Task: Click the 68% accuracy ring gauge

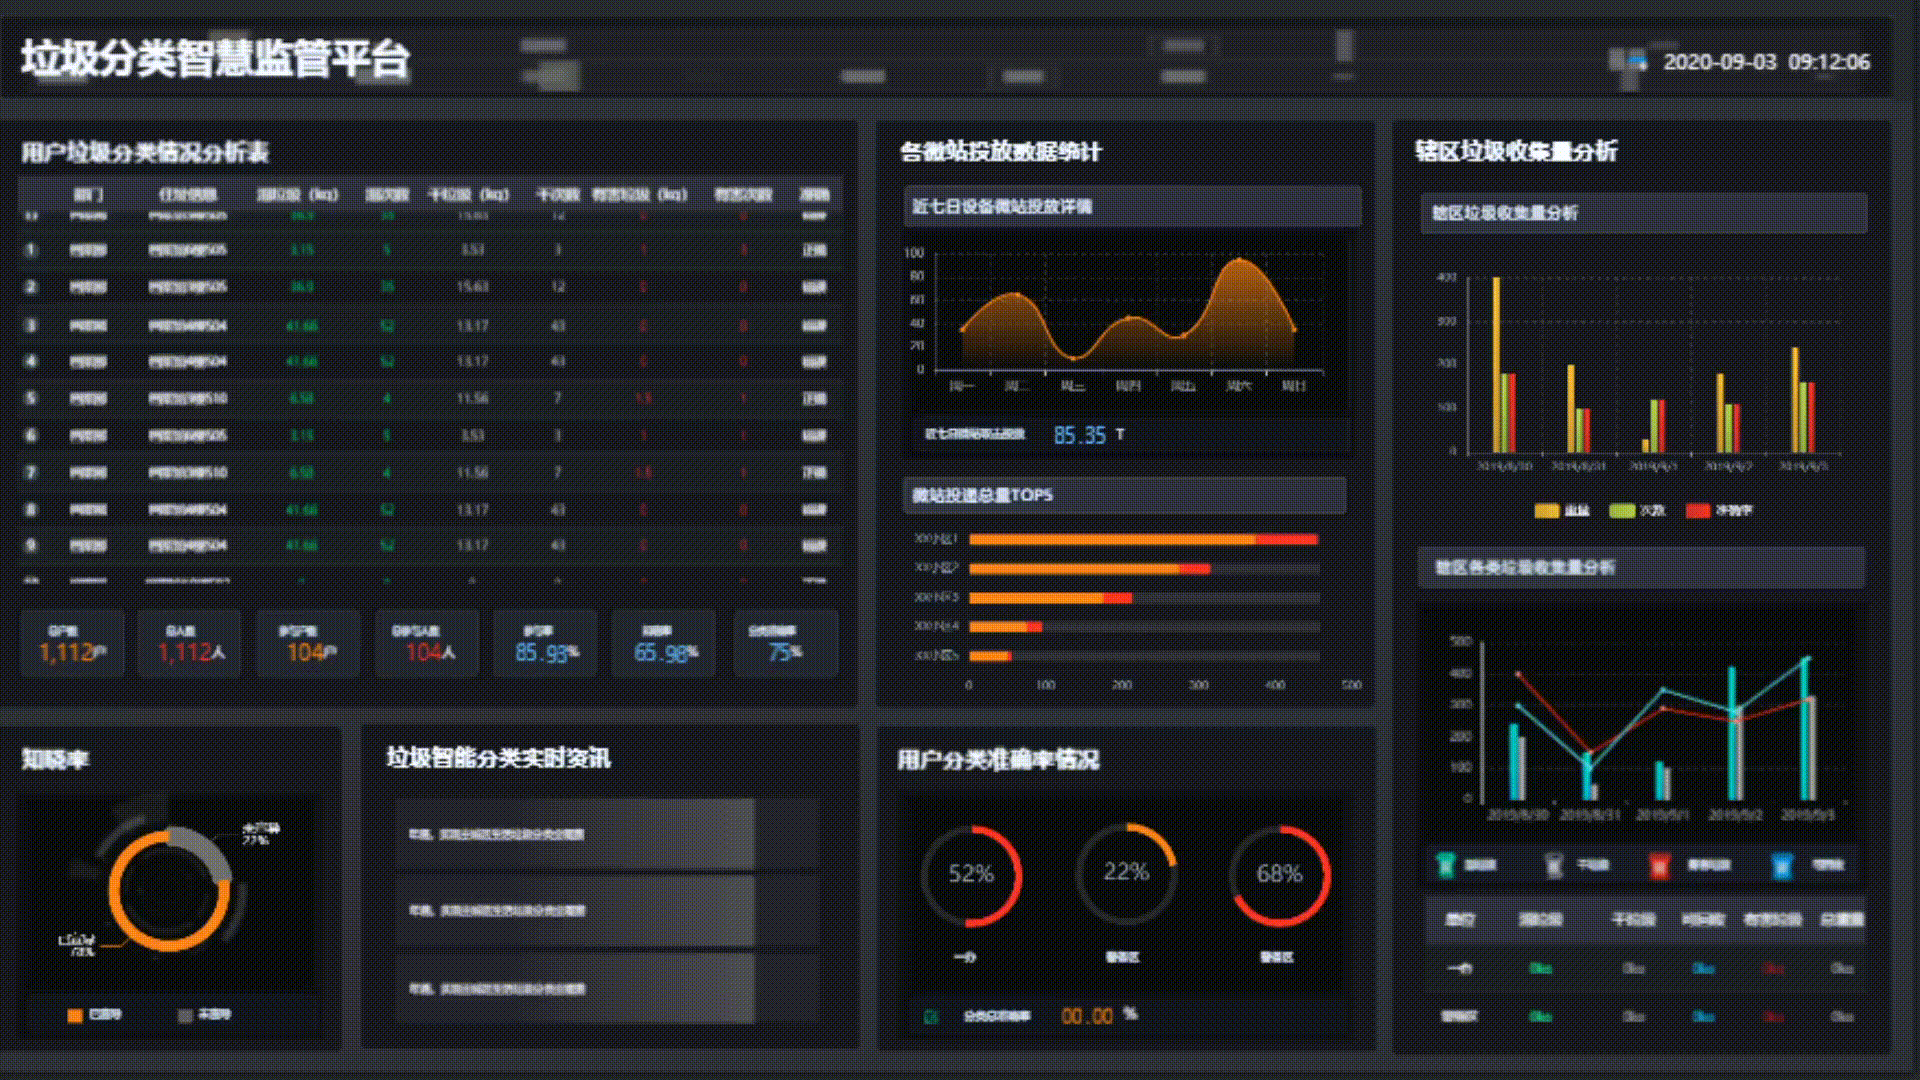Action: tap(1279, 874)
